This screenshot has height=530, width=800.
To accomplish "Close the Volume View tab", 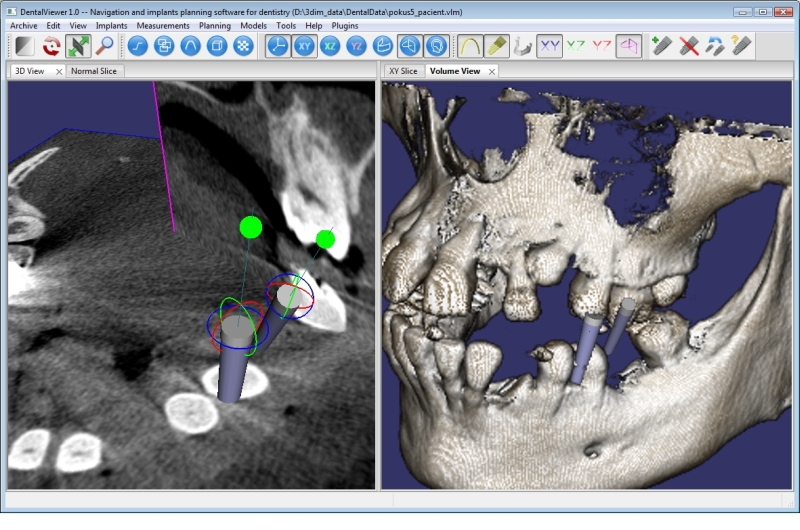I will coord(492,71).
